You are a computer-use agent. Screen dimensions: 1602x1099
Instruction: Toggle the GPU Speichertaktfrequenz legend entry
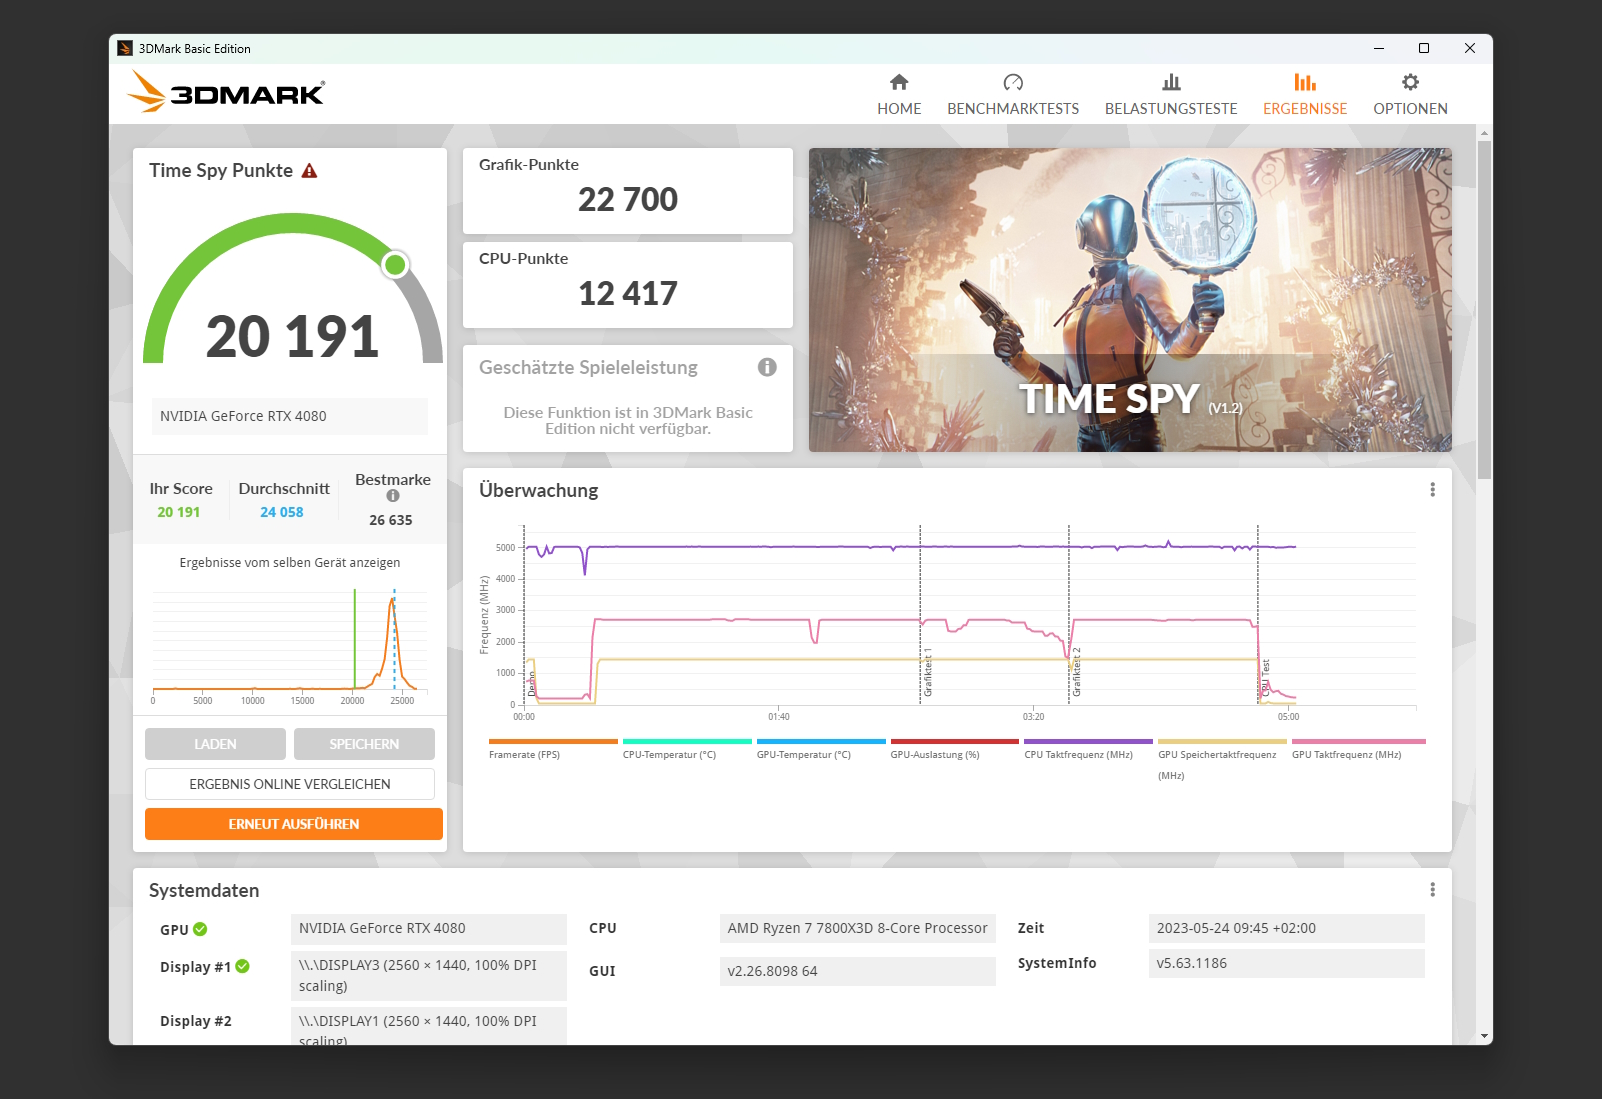click(1222, 760)
